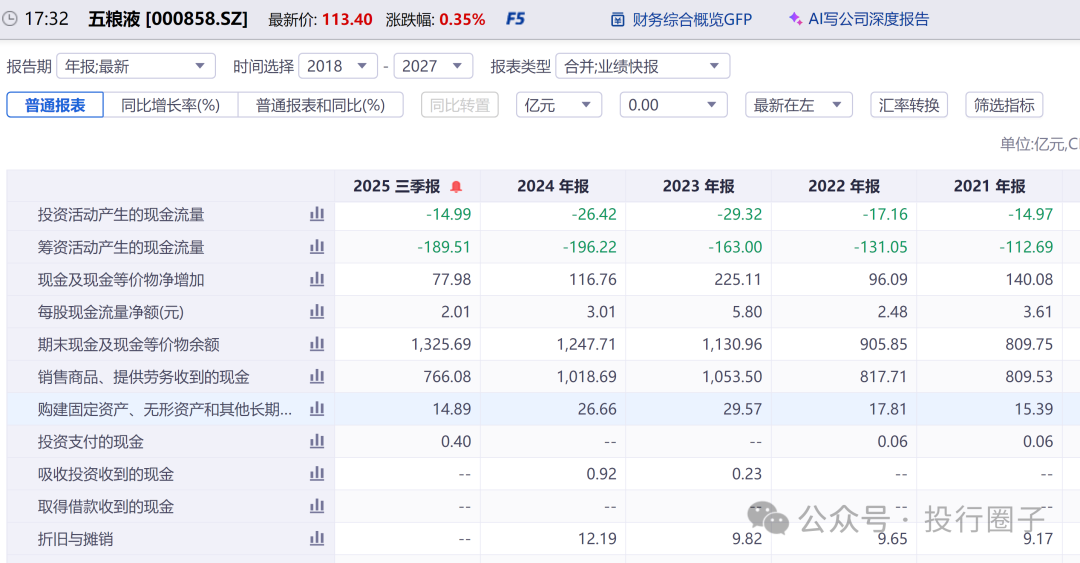This screenshot has width=1080, height=563.
Task: Open chart icon for 投资支付的现金 row
Action: (317, 441)
